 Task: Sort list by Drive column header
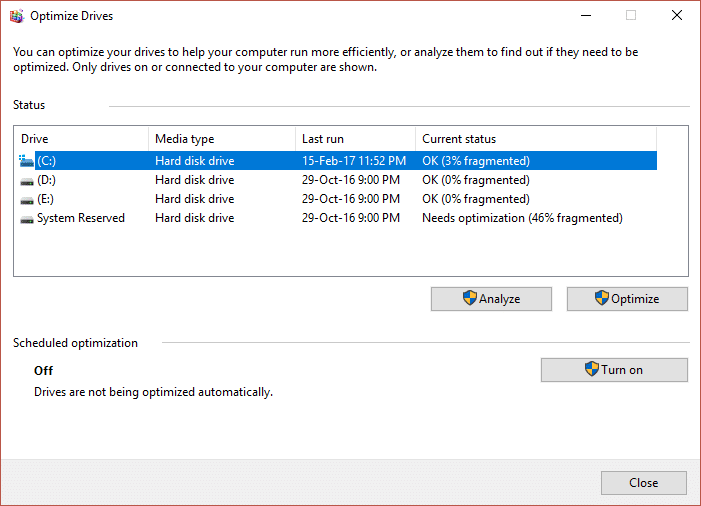[82, 139]
